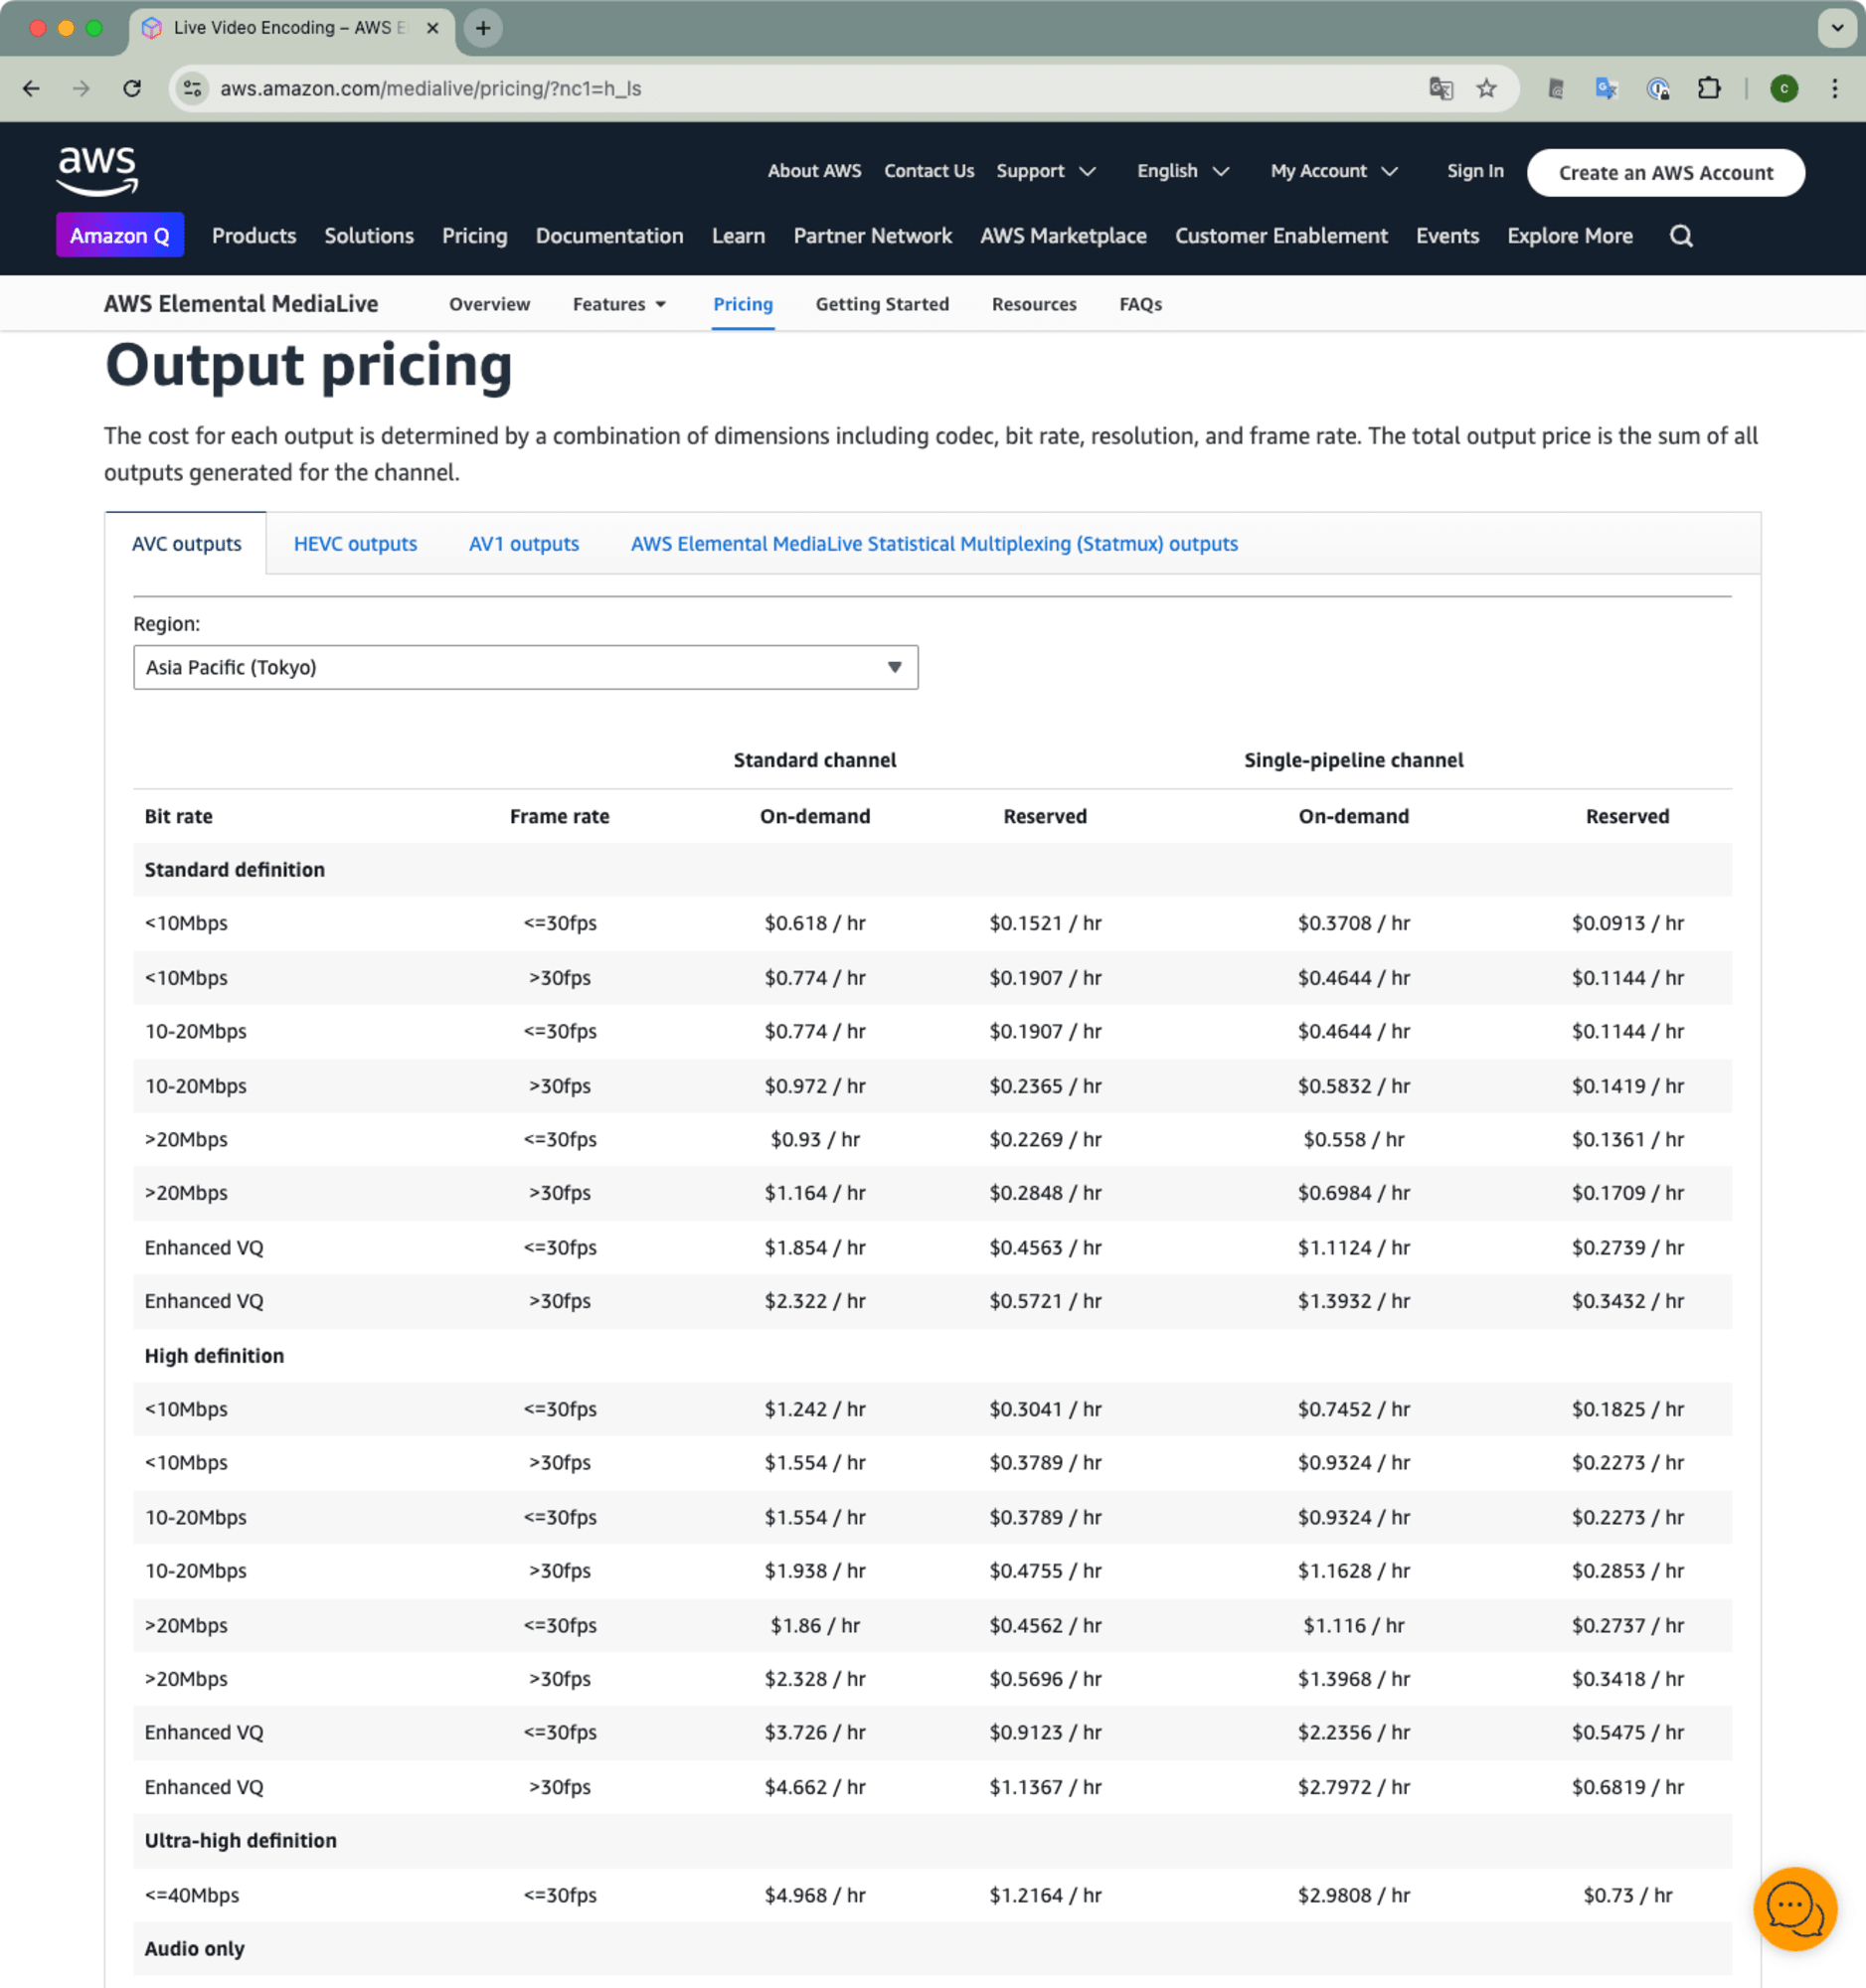This screenshot has width=1866, height=1988.
Task: Click Create an AWS Account button
Action: (1665, 173)
